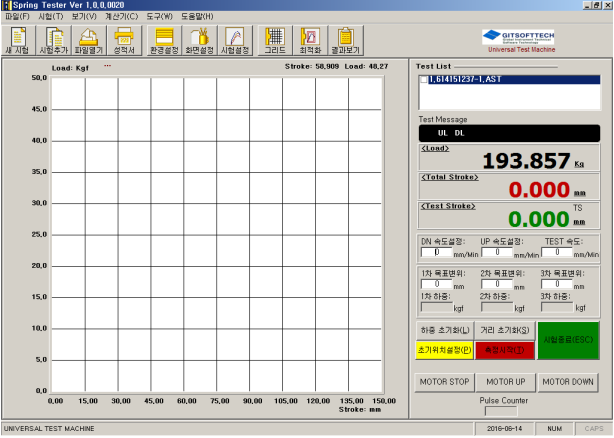Click the MOTOR UP button

click(x=506, y=382)
